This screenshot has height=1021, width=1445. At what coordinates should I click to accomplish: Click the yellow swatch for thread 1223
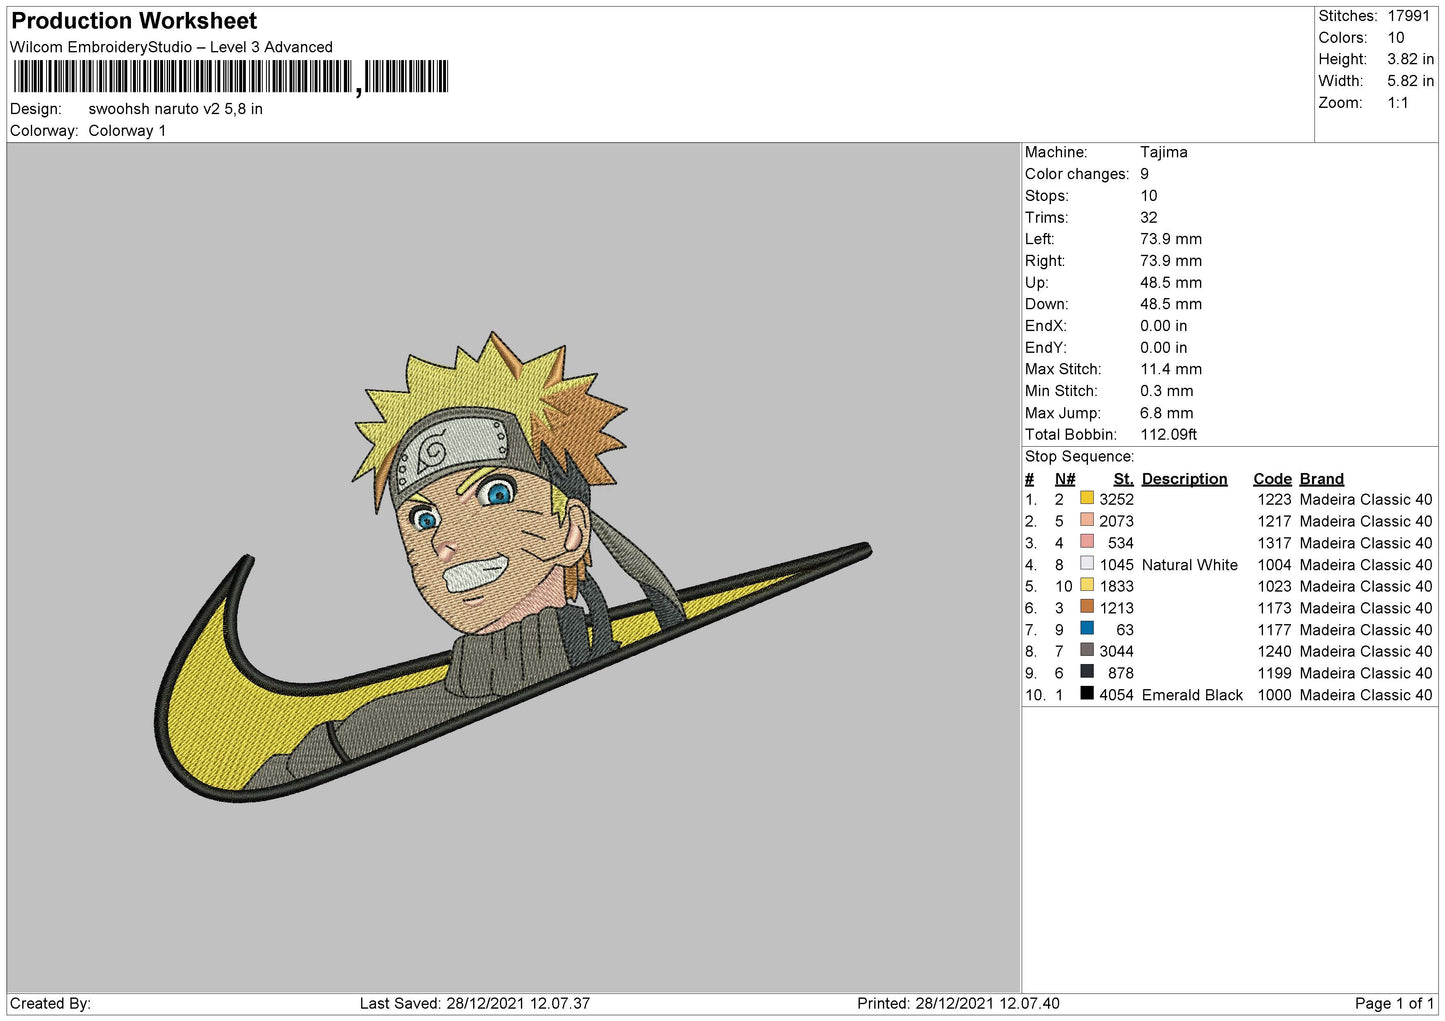[1087, 498]
